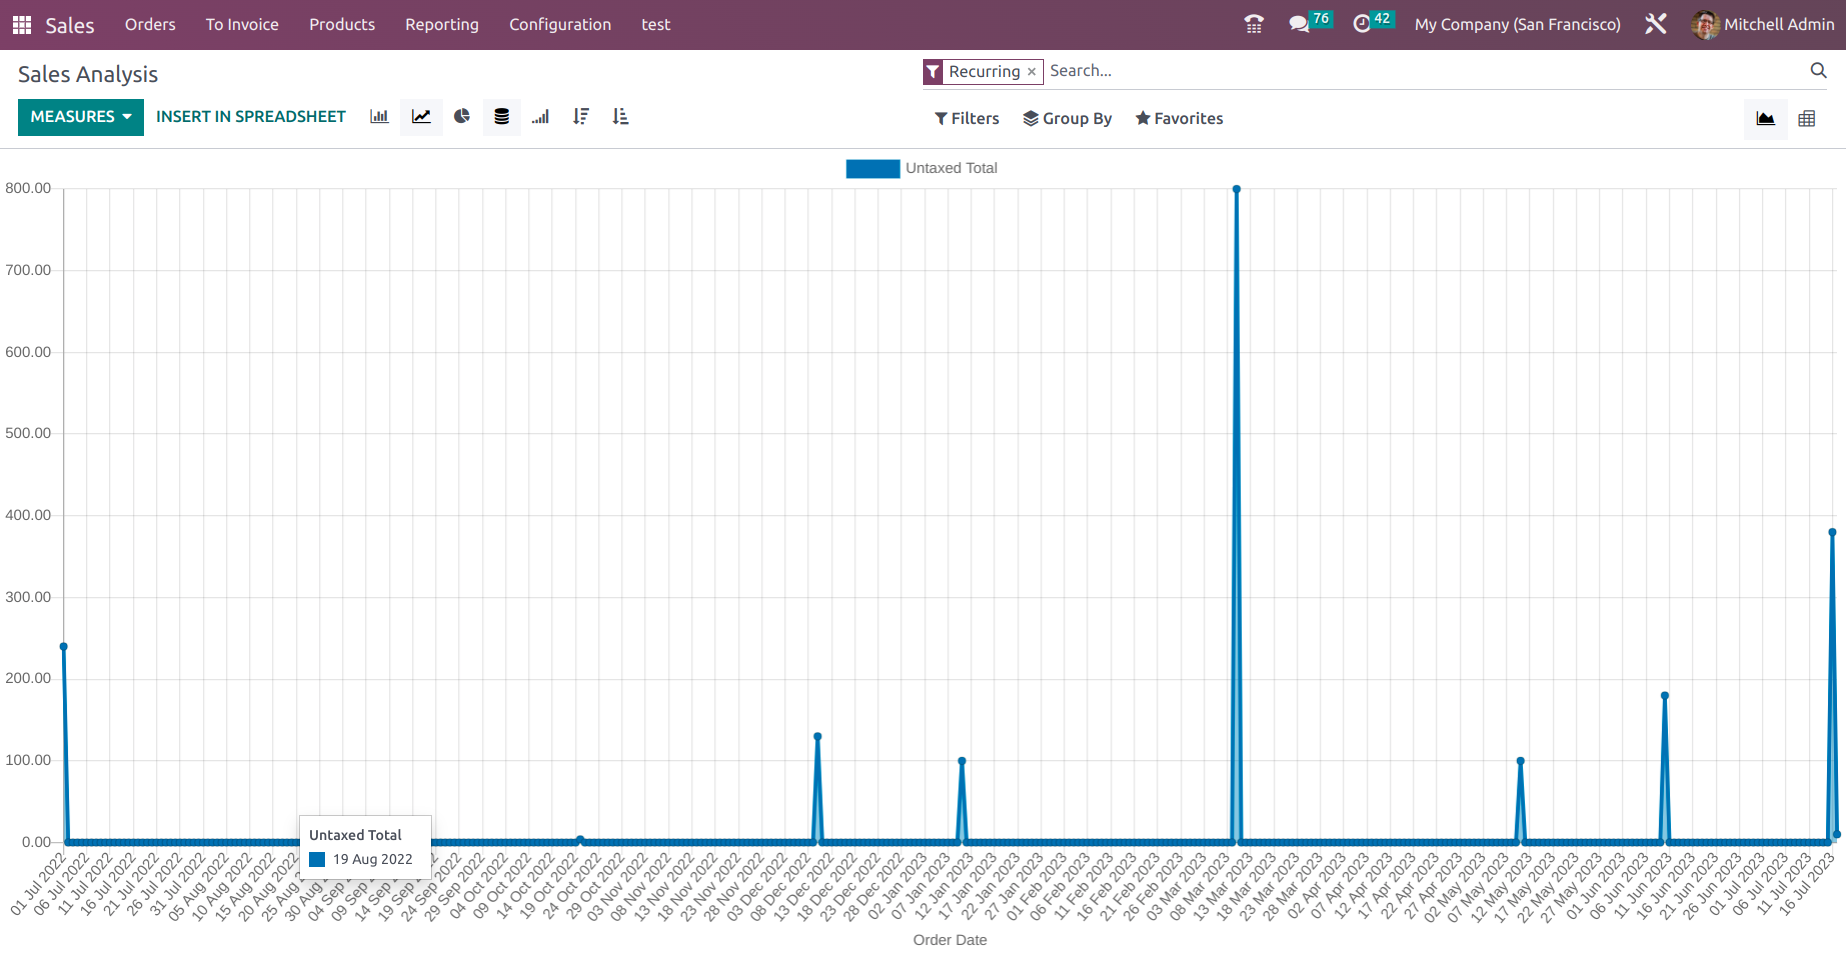The image size is (1846, 955).
Task: Go to the Orders menu
Action: coord(150,24)
